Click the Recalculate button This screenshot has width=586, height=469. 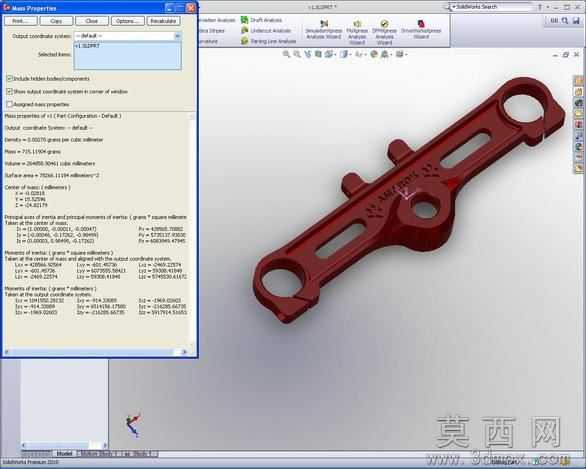pos(163,21)
